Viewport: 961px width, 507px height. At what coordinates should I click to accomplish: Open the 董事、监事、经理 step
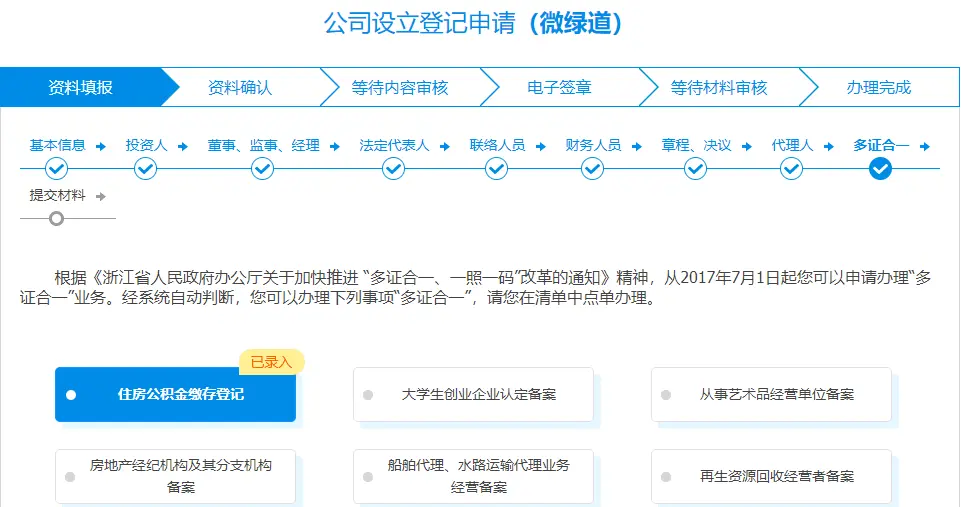tap(264, 145)
